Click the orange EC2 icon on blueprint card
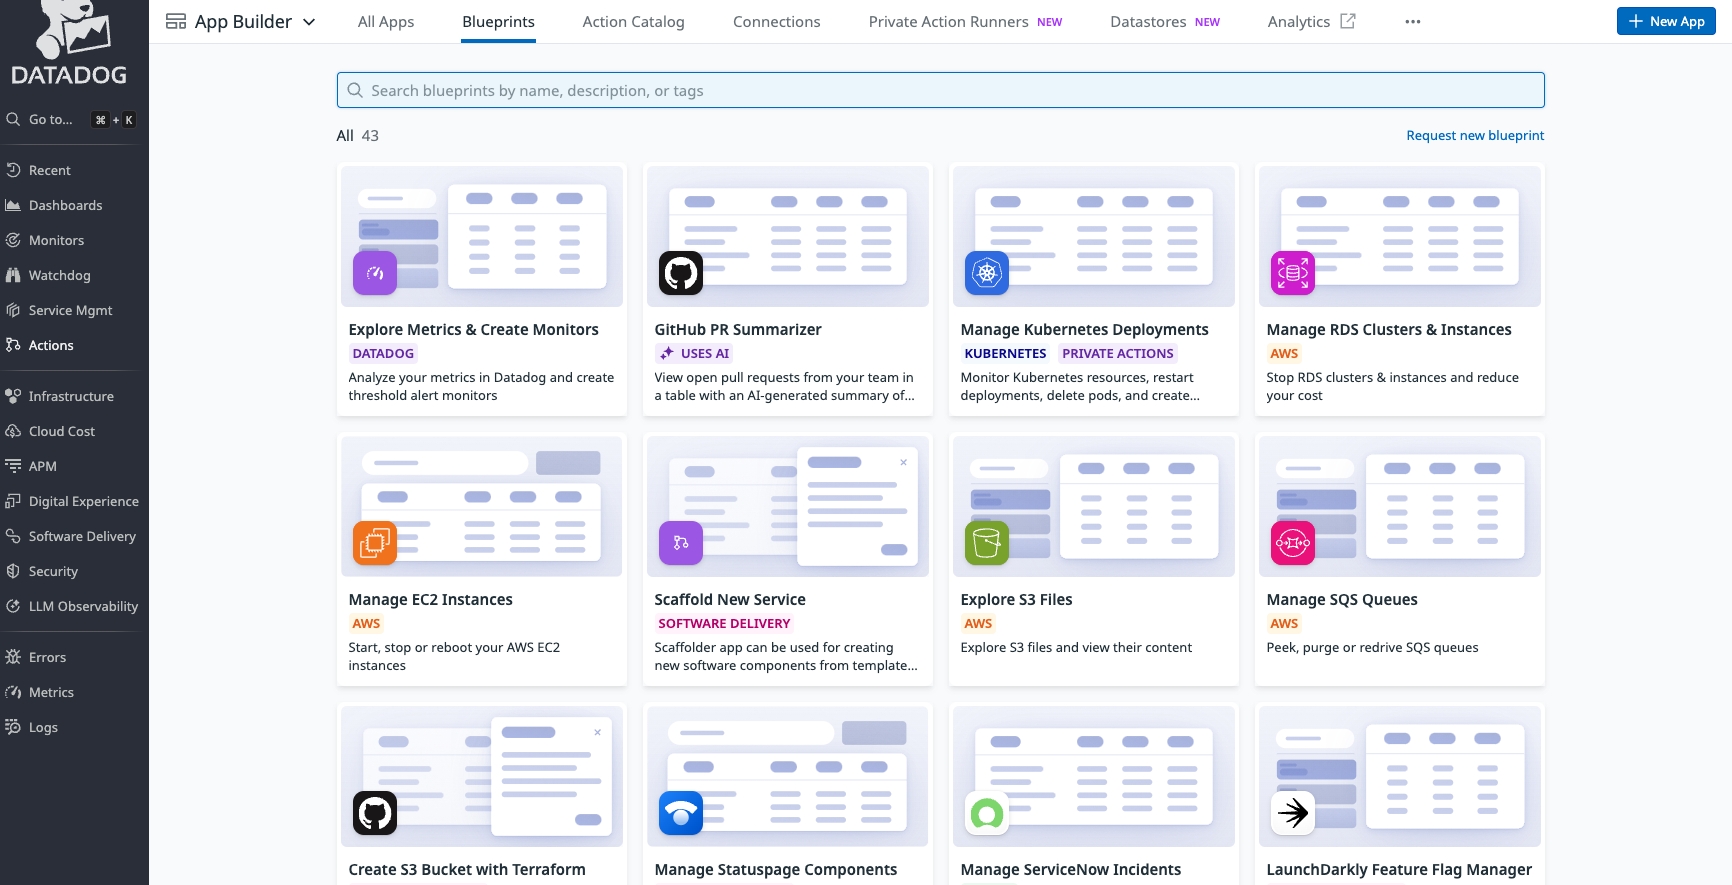This screenshot has width=1732, height=885. point(375,543)
